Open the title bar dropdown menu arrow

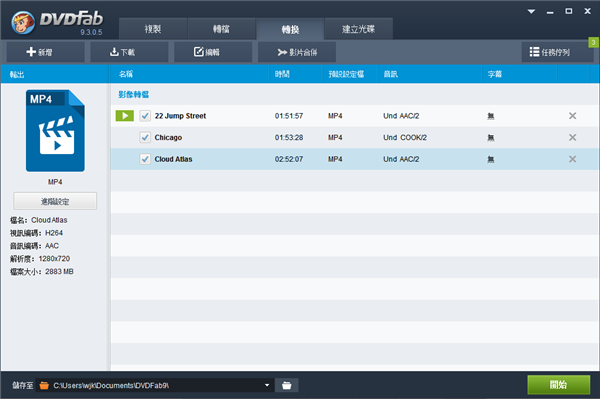click(x=531, y=11)
